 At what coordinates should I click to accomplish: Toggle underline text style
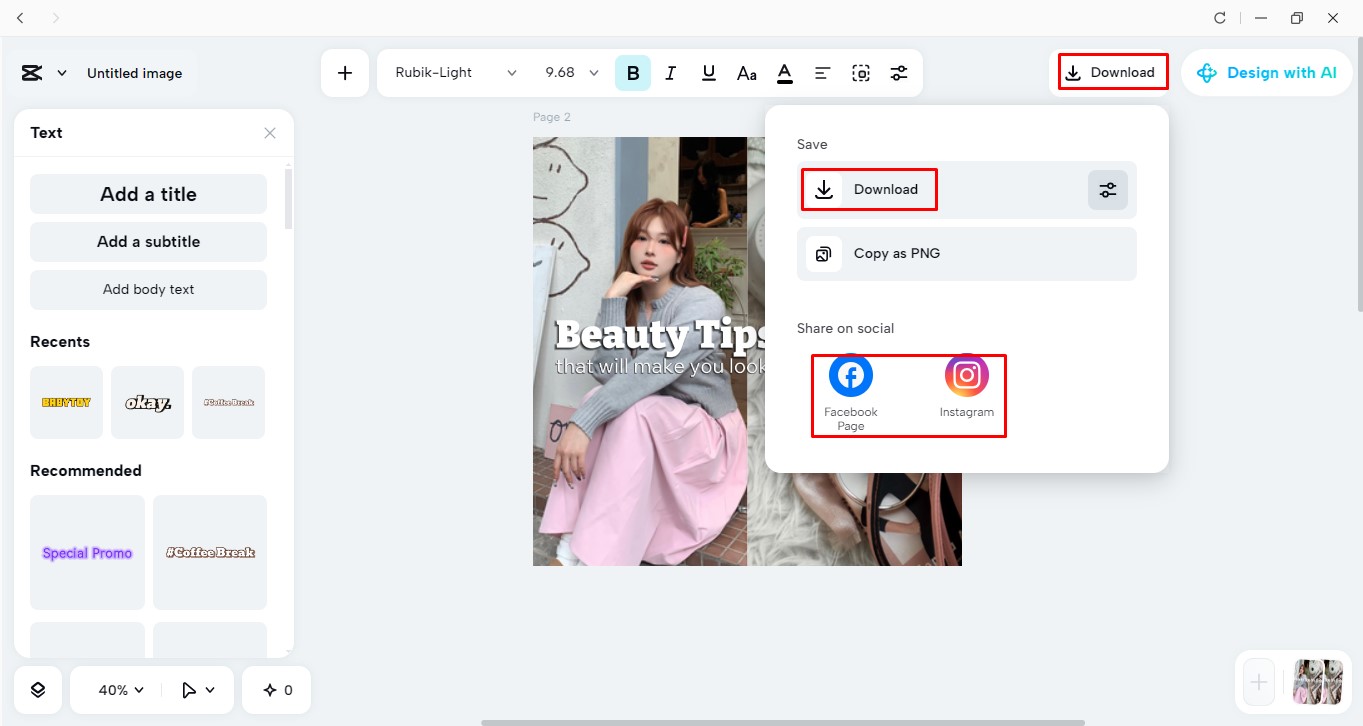point(709,73)
